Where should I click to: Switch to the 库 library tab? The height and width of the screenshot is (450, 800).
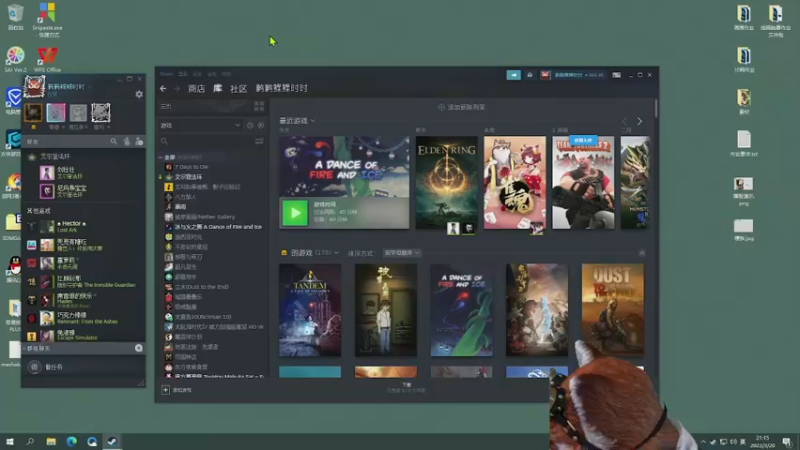pos(217,88)
